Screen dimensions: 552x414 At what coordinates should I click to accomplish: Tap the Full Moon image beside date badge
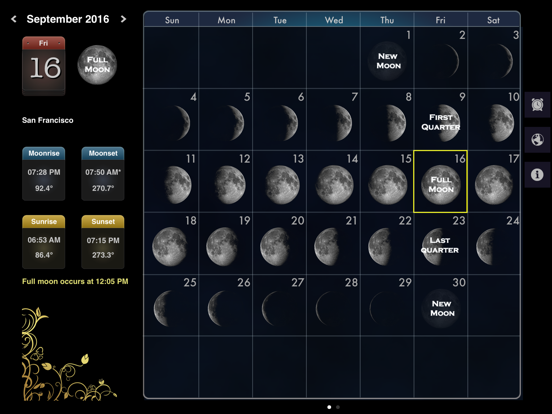pos(97,65)
